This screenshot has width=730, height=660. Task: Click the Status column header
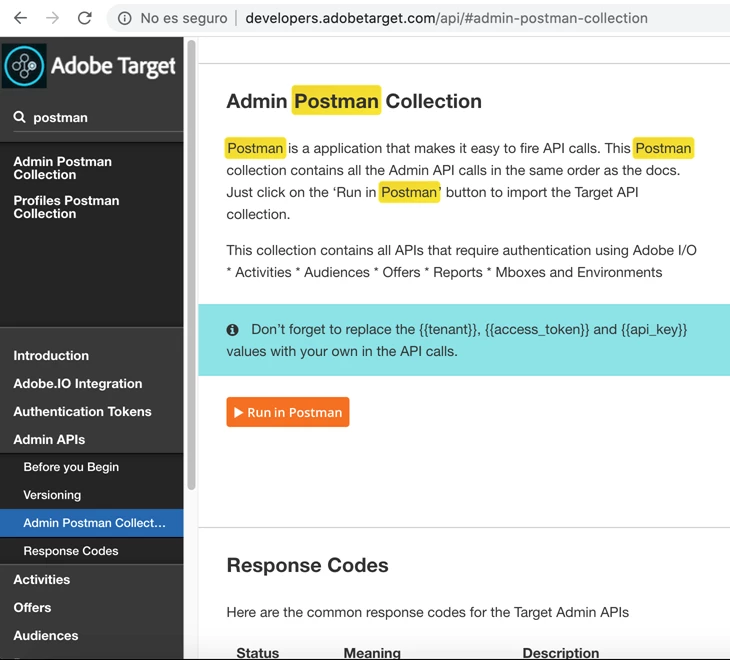[x=257, y=653]
